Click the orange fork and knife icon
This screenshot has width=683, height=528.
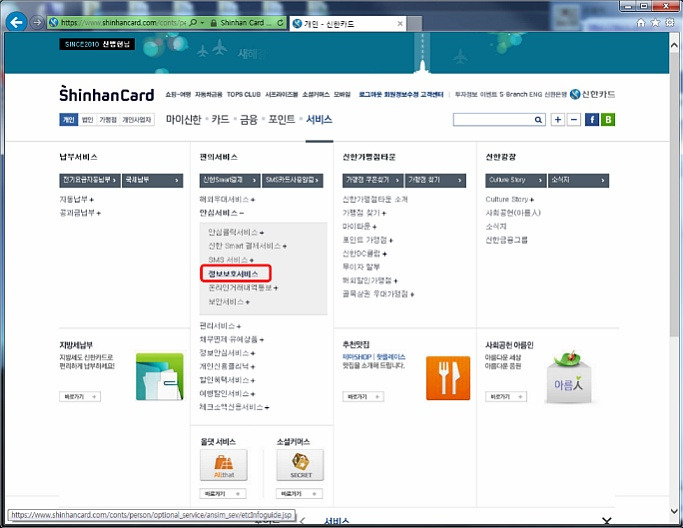point(448,378)
